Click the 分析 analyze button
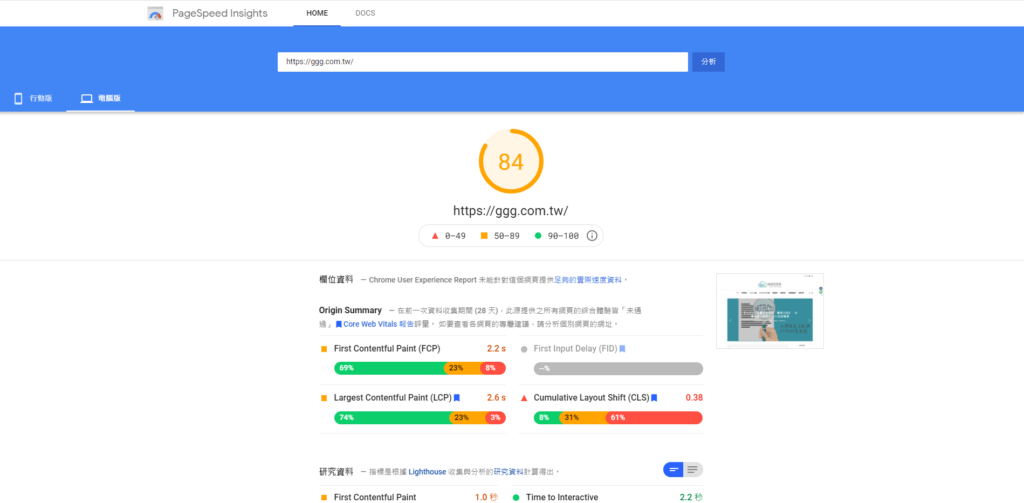The image size is (1024, 503). (709, 62)
